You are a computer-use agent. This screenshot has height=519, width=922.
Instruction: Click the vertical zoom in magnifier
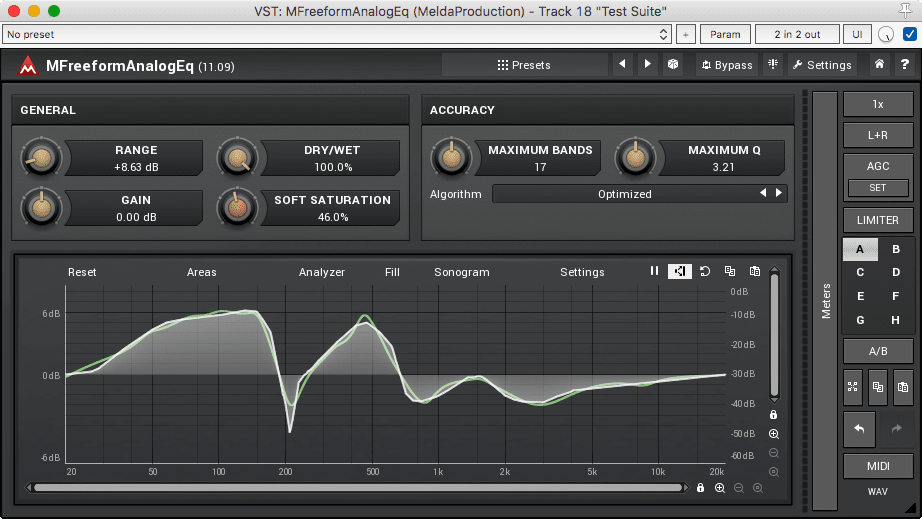point(774,434)
